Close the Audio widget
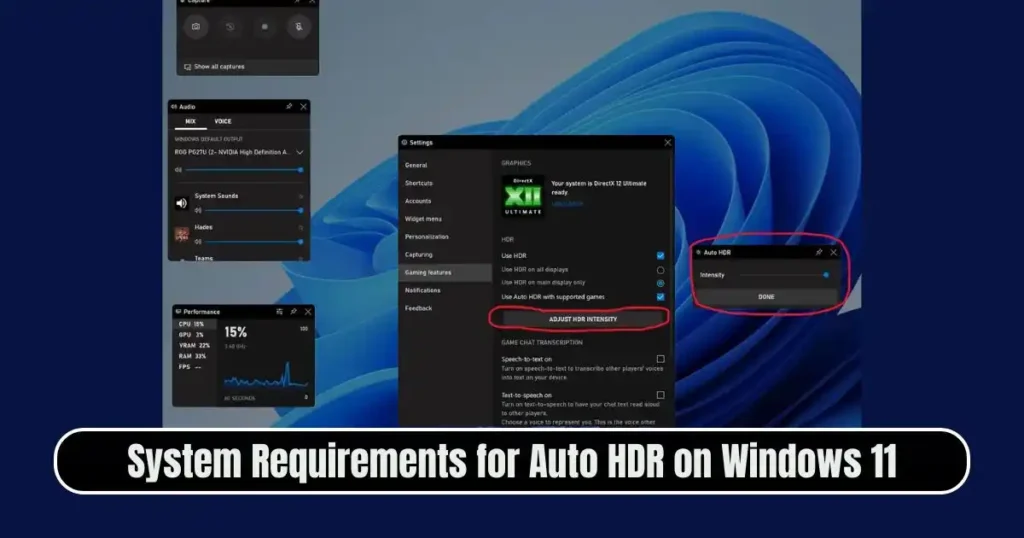 point(304,106)
